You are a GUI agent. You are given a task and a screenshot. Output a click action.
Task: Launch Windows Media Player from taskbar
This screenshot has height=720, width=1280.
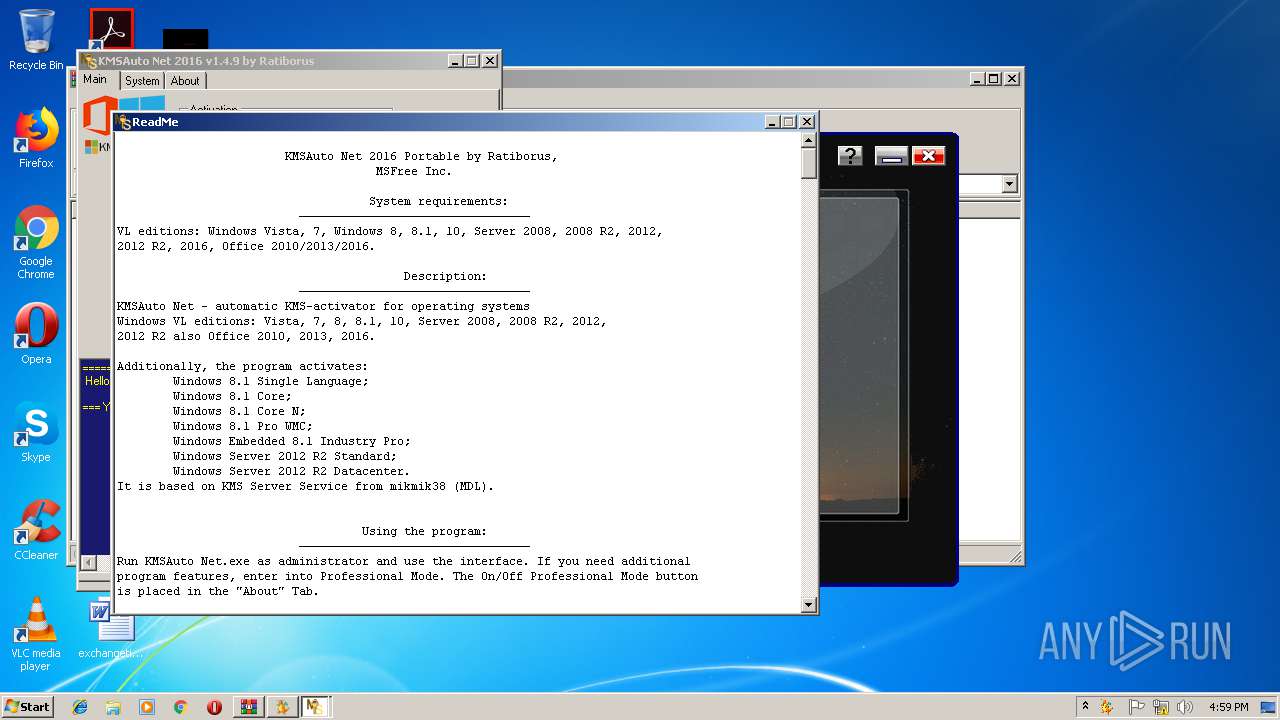(147, 706)
